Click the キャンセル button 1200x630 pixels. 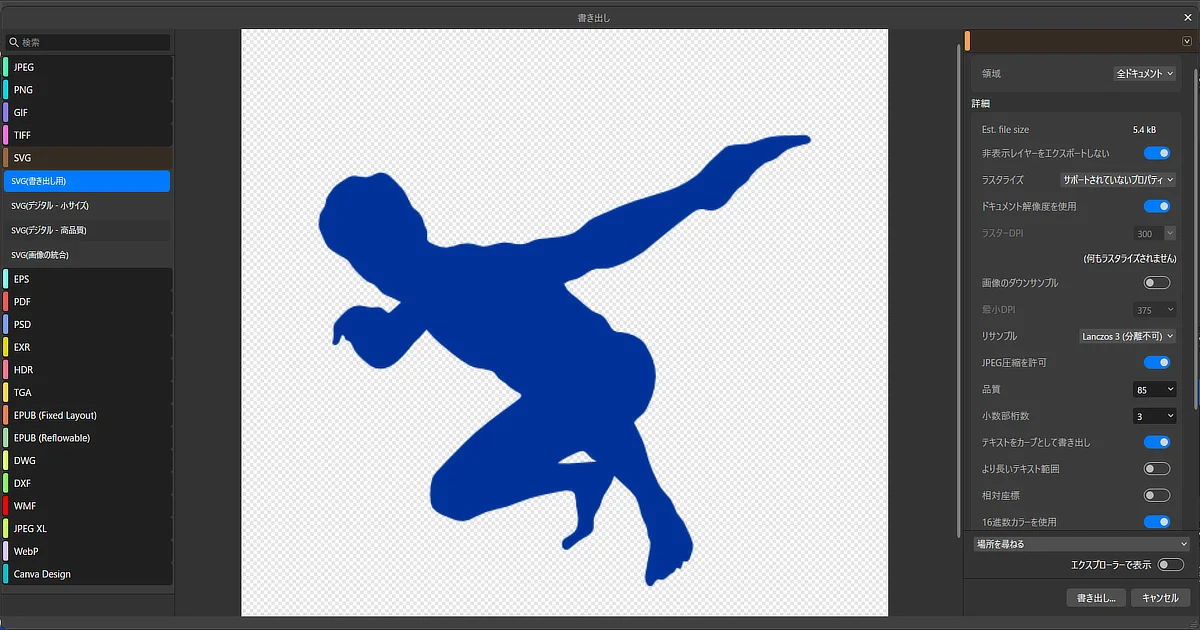(x=1160, y=598)
